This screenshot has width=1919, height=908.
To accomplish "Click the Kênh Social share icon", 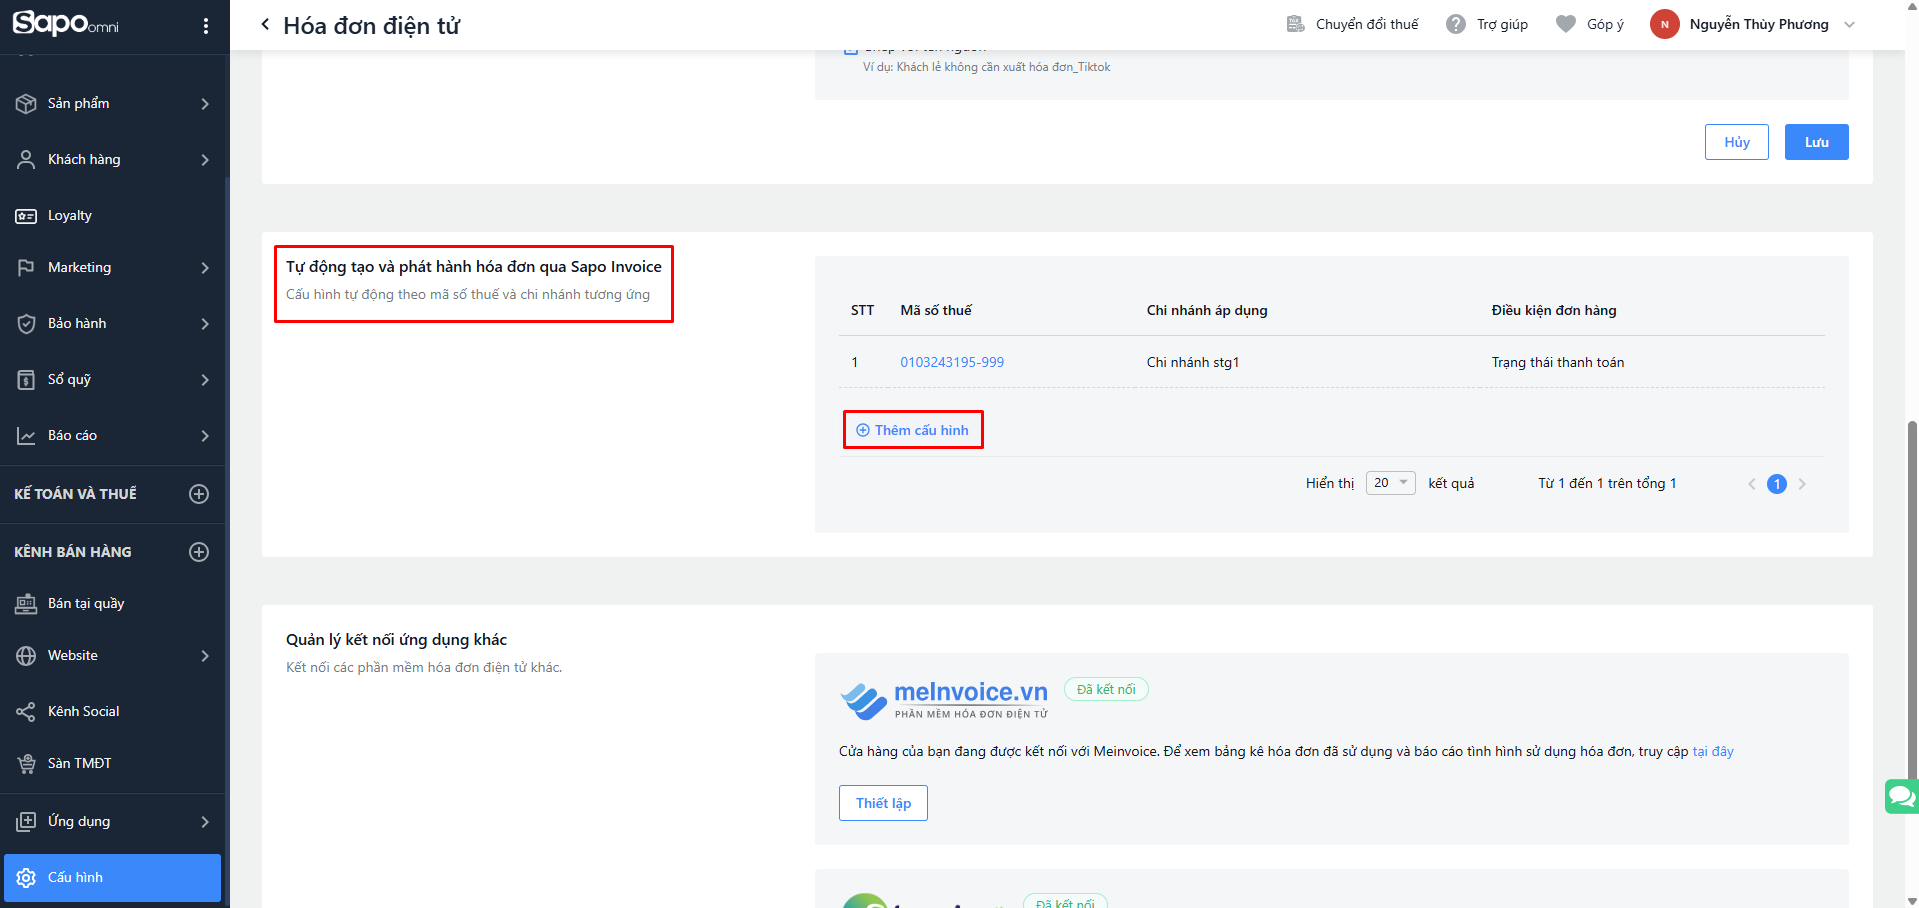I will pos(26,712).
